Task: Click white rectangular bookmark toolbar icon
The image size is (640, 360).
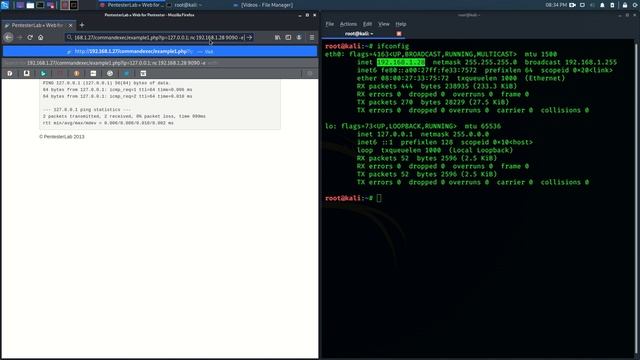Action: coord(93,73)
